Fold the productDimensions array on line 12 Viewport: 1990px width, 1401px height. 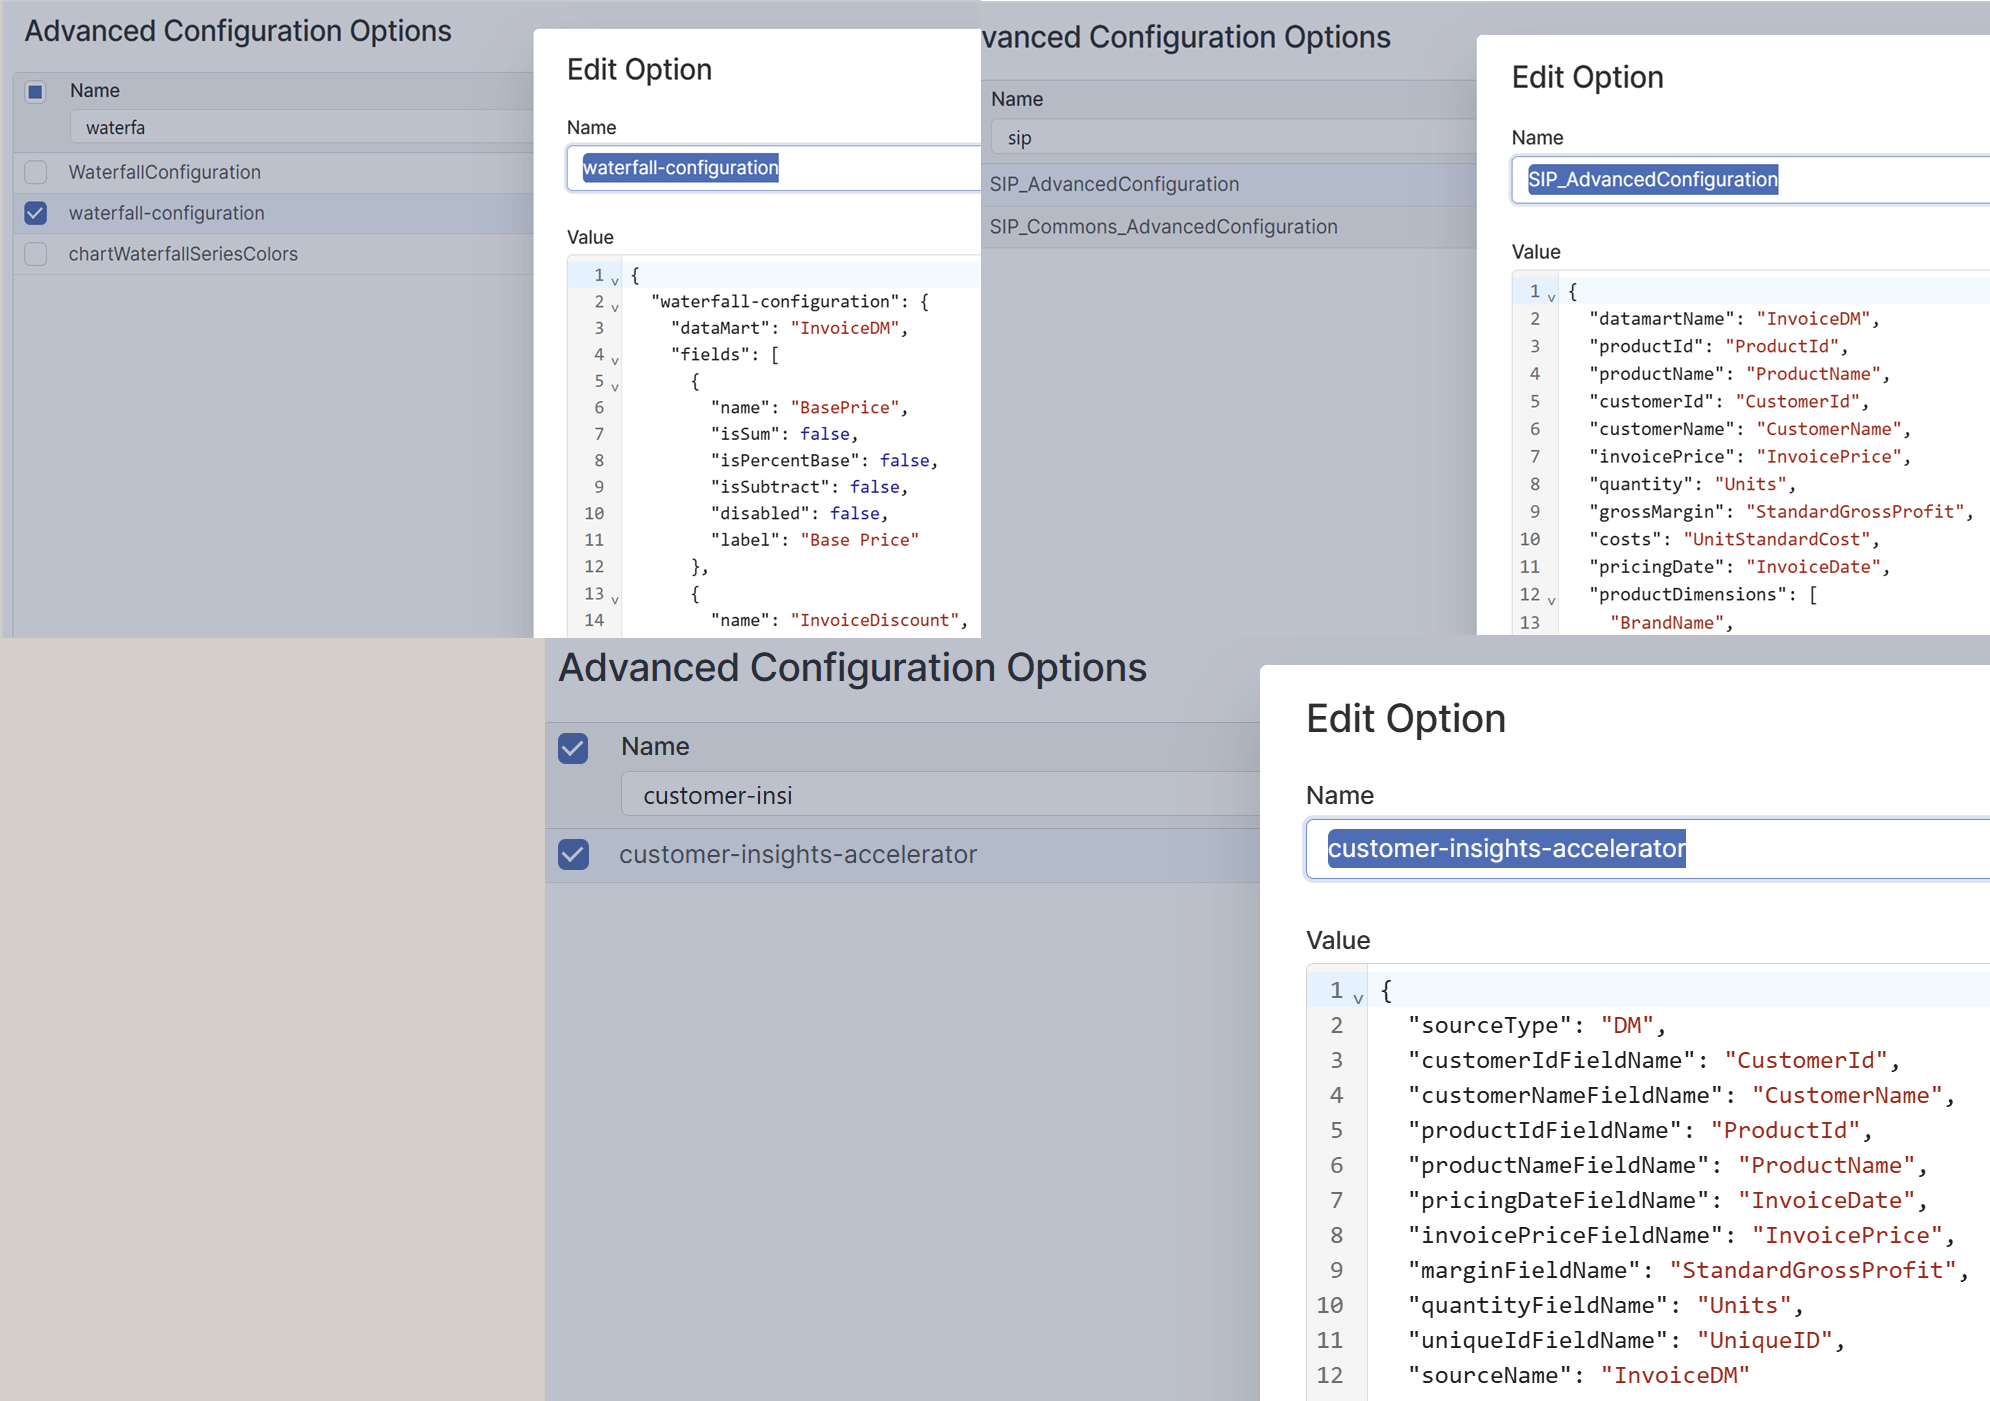click(x=1551, y=600)
